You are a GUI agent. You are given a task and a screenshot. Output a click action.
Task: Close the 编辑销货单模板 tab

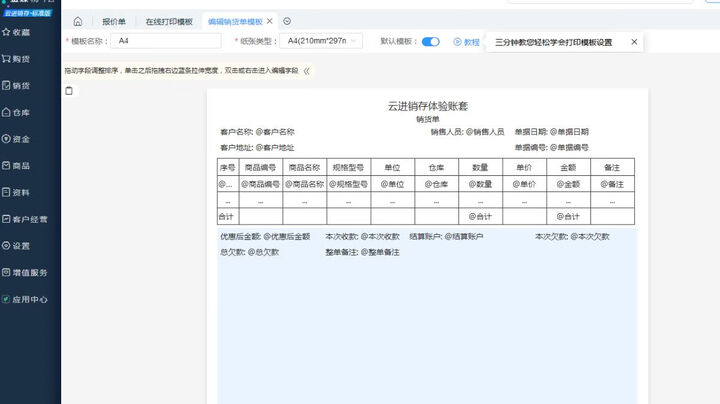[x=270, y=21]
